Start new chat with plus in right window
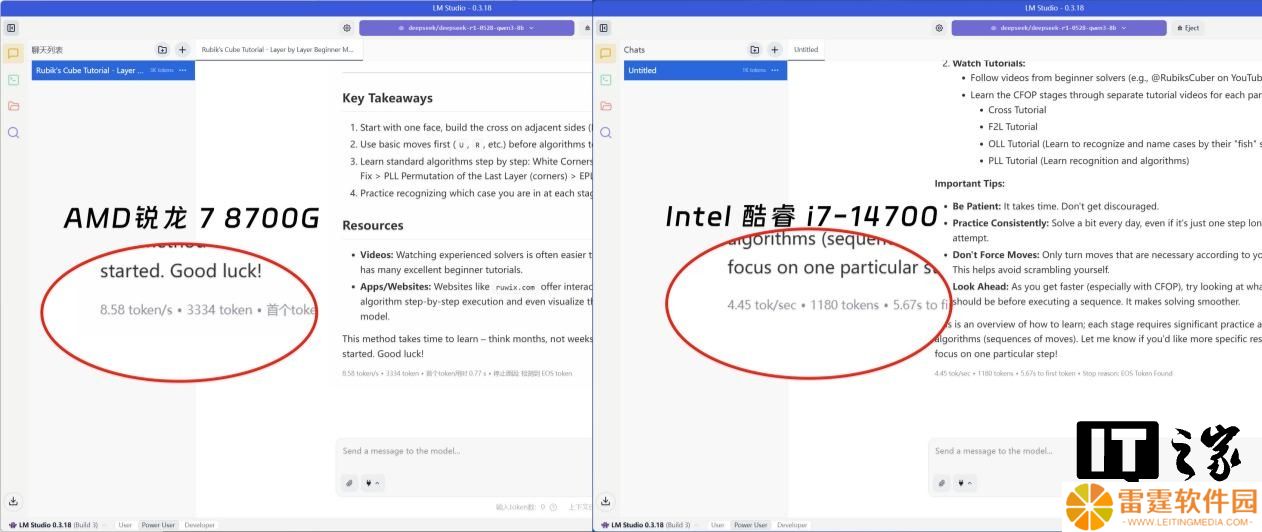This screenshot has height=532, width=1262. pos(774,49)
